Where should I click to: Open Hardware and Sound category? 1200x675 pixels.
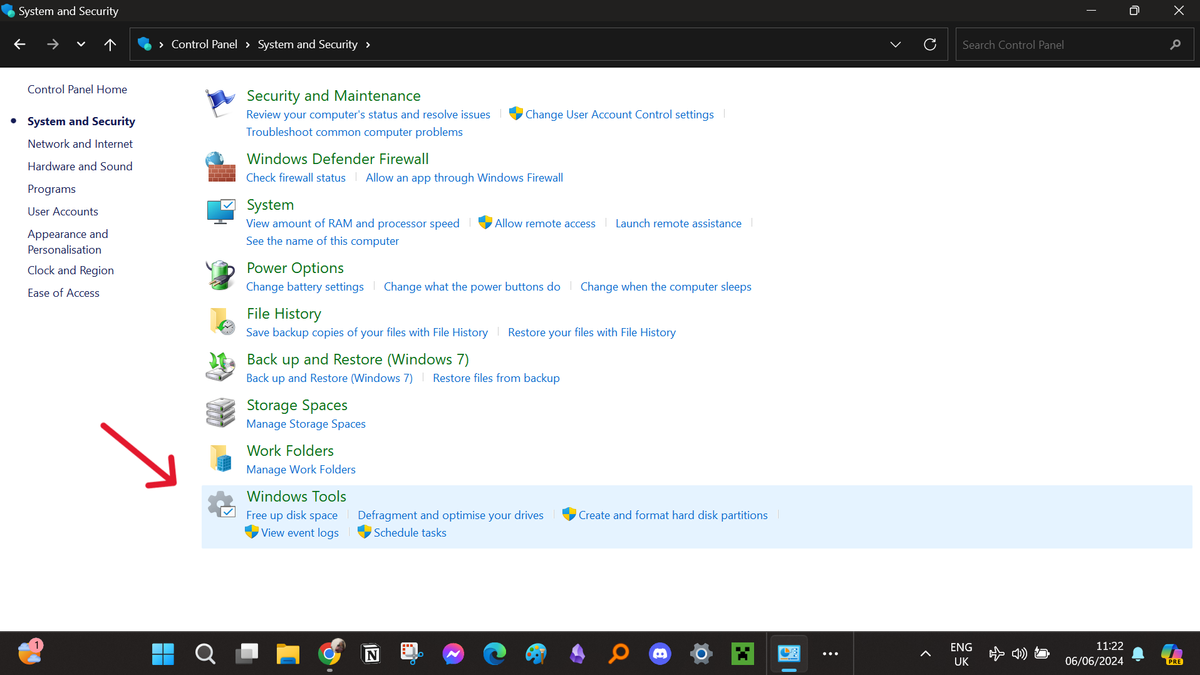[x=80, y=166]
